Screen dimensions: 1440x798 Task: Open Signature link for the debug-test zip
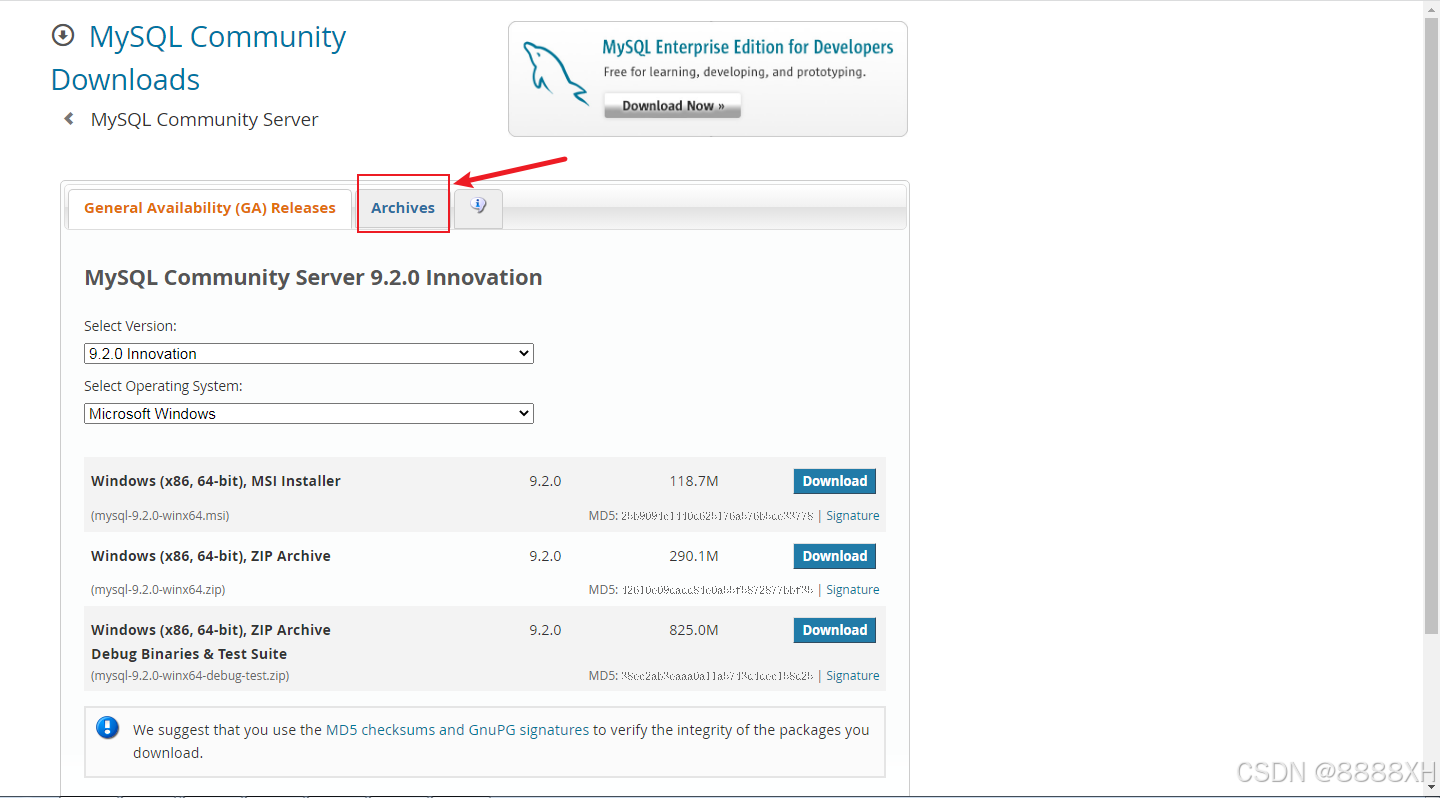tap(853, 676)
